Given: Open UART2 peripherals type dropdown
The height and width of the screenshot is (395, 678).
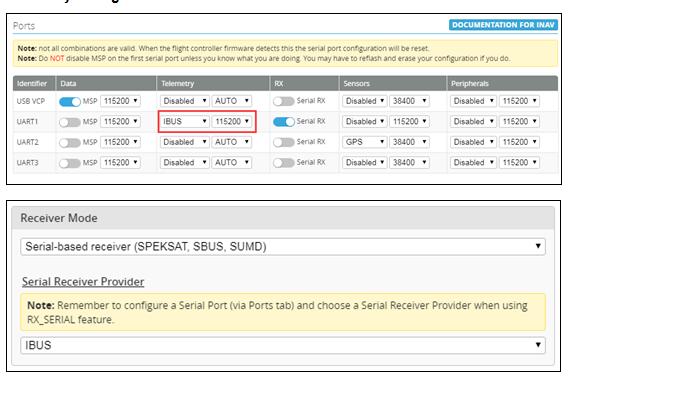Looking at the screenshot, I should click(x=473, y=142).
